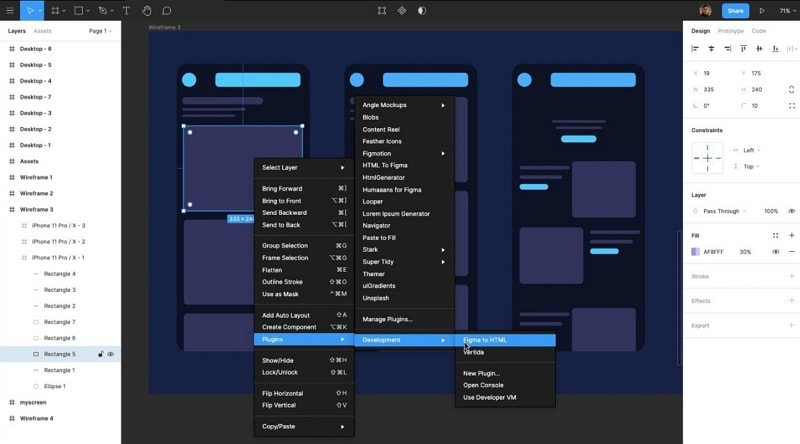Expand Stark plugin submenu
The image size is (800, 444).
(x=404, y=250)
